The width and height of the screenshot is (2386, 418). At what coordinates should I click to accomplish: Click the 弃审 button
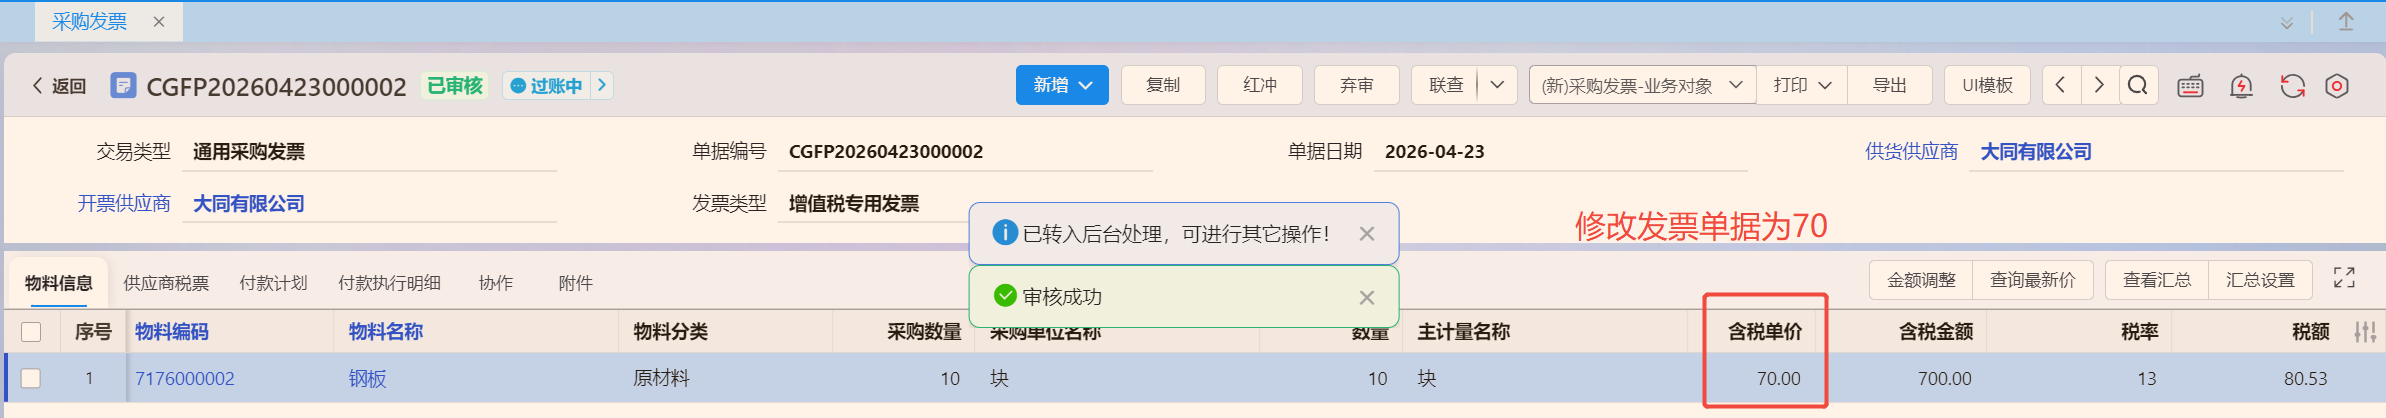click(1356, 85)
